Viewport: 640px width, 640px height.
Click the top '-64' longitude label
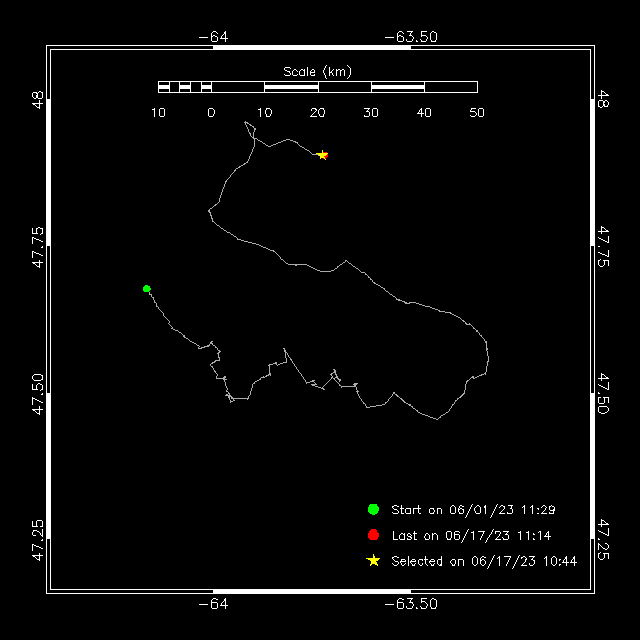click(x=213, y=37)
